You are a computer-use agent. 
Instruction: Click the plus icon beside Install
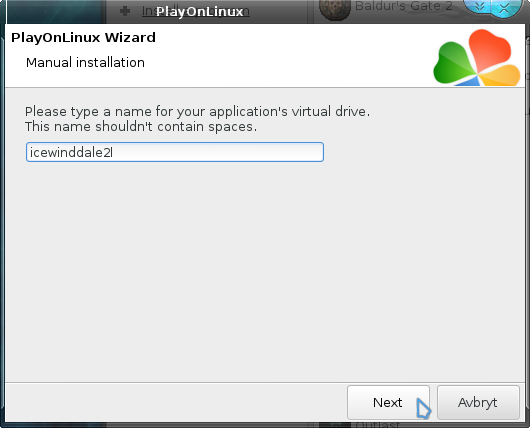(125, 11)
